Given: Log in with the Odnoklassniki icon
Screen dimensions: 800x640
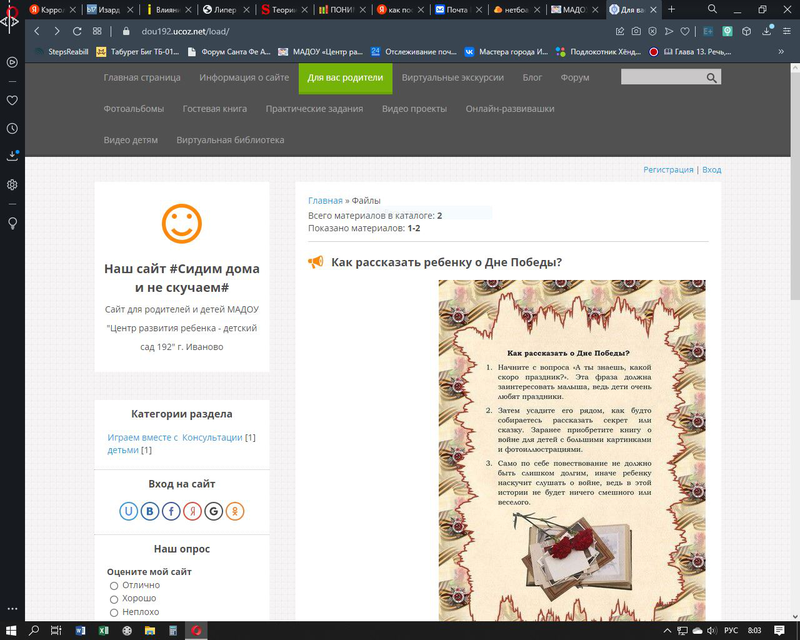Looking at the screenshot, I should coord(235,512).
